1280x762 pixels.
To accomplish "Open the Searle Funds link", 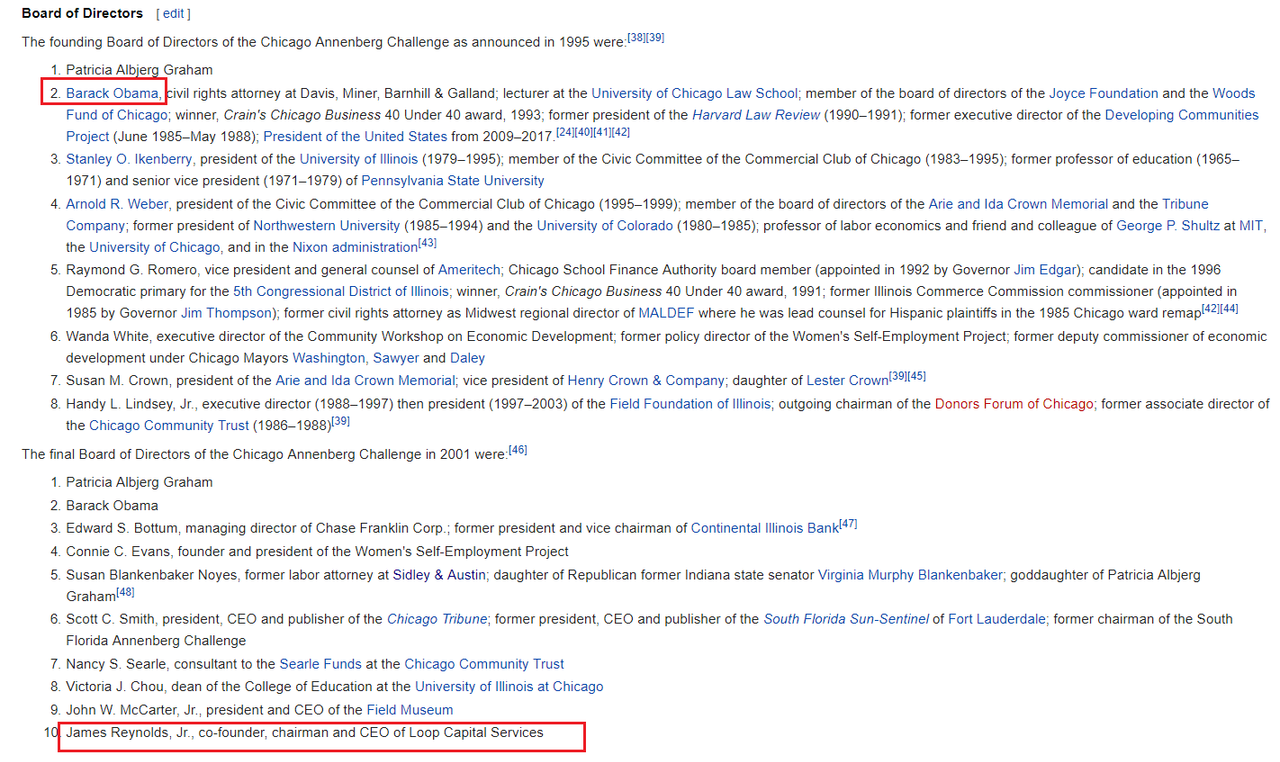I will (x=320, y=664).
